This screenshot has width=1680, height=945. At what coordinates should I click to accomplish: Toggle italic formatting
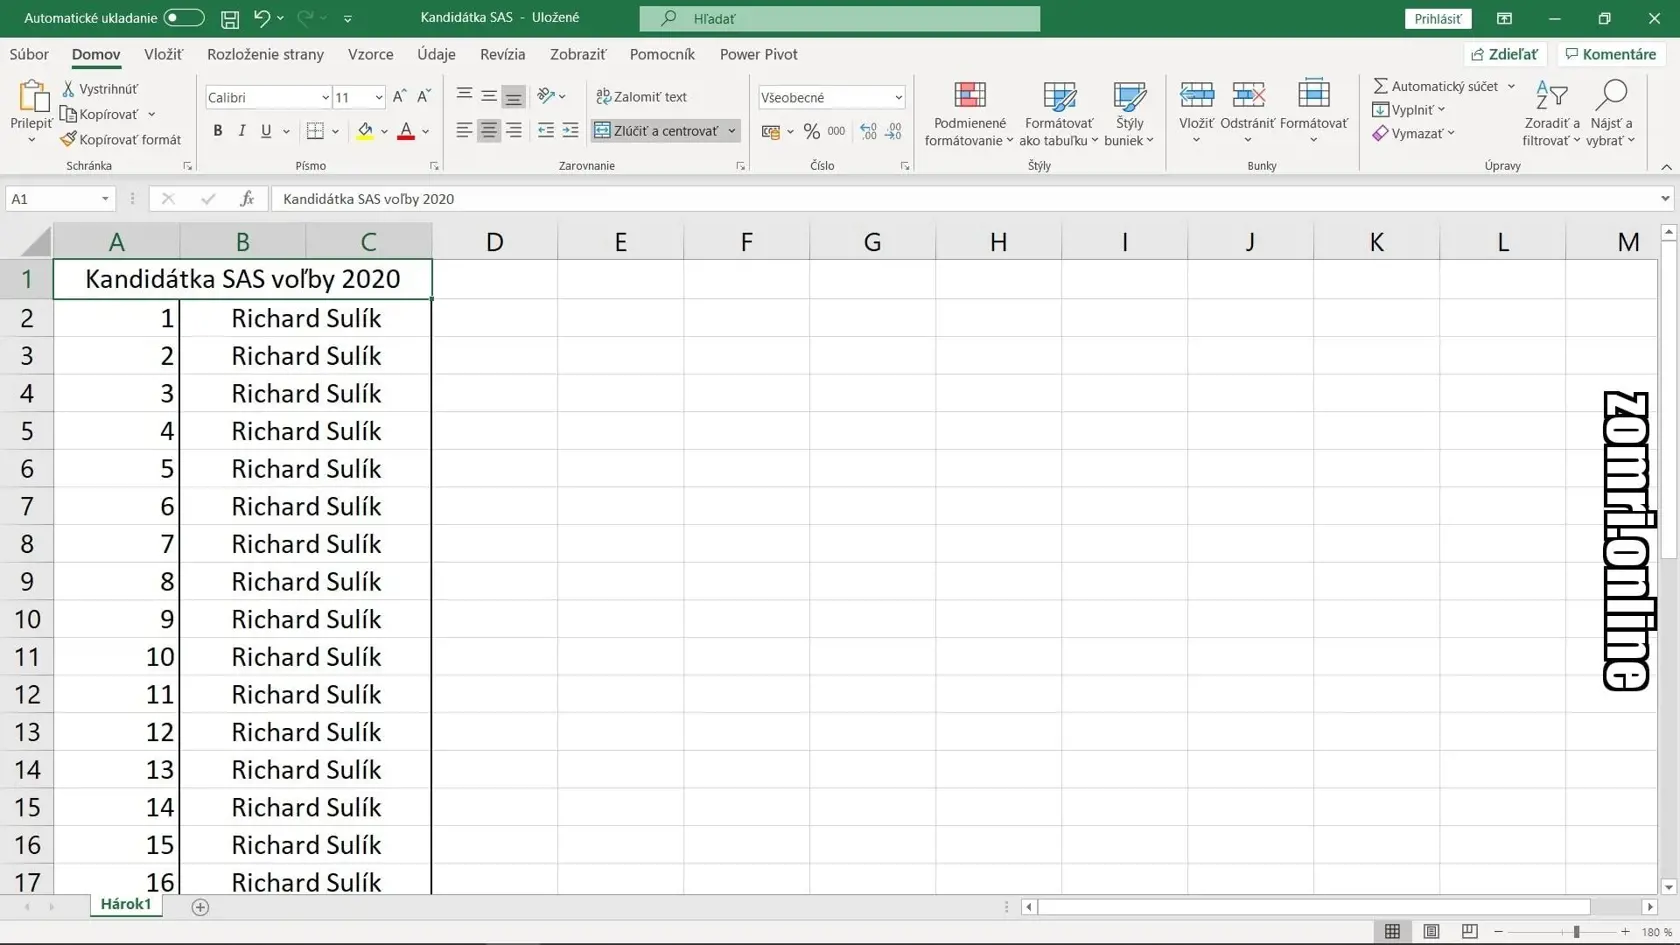click(x=242, y=131)
